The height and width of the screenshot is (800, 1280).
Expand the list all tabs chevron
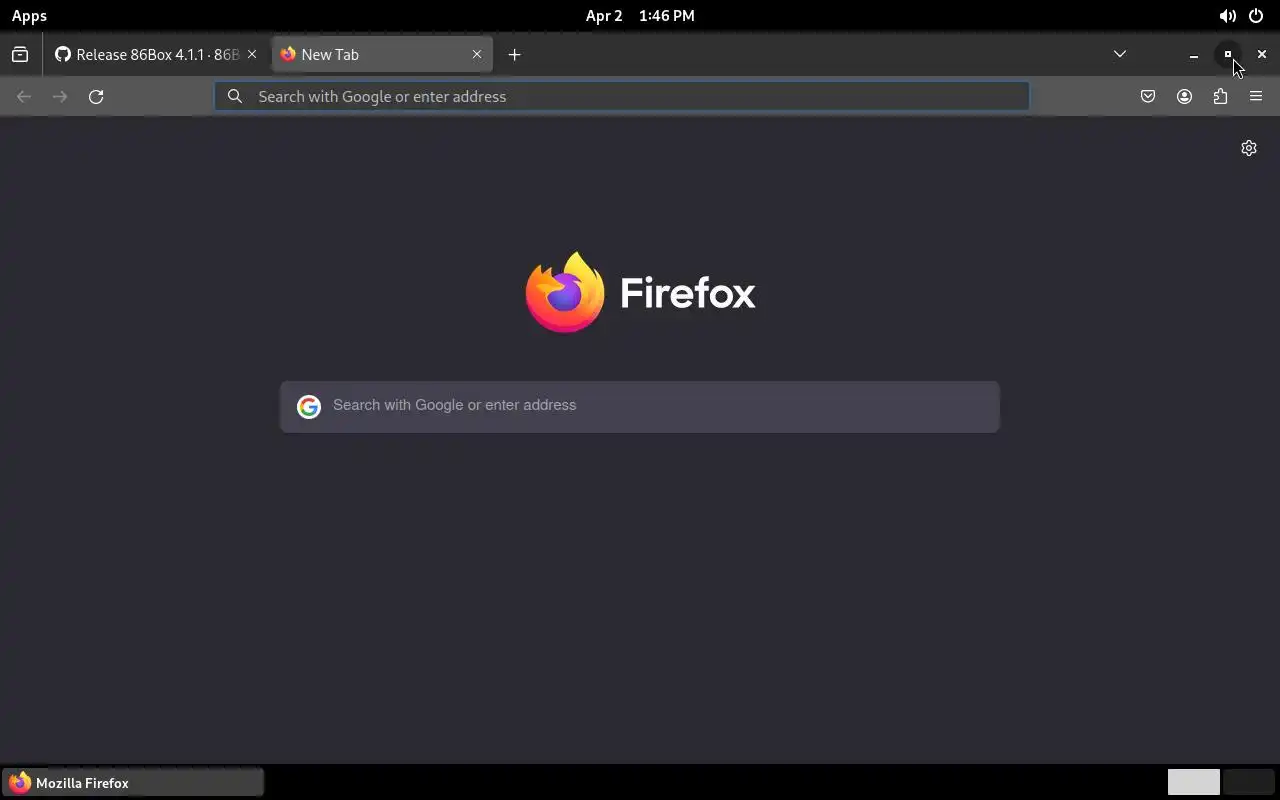click(1120, 54)
